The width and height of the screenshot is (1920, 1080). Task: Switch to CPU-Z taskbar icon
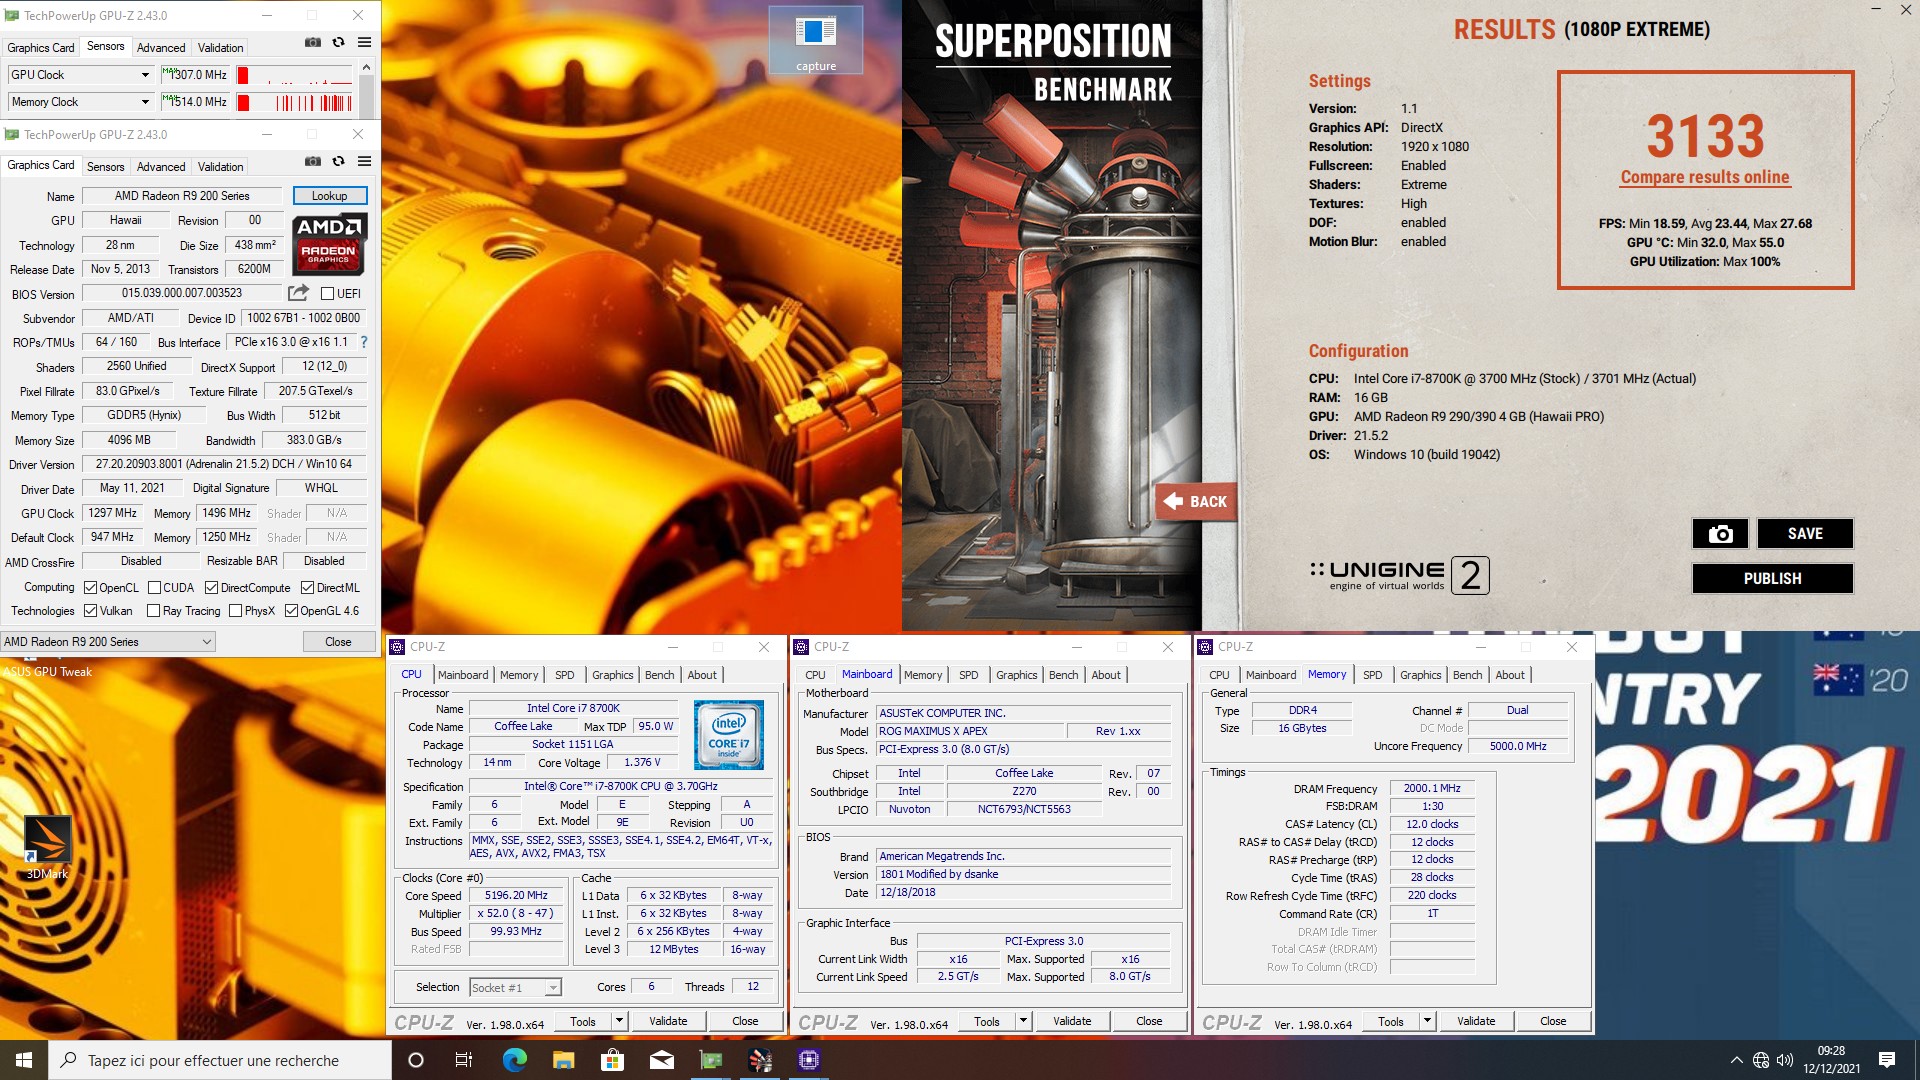coord(809,1060)
